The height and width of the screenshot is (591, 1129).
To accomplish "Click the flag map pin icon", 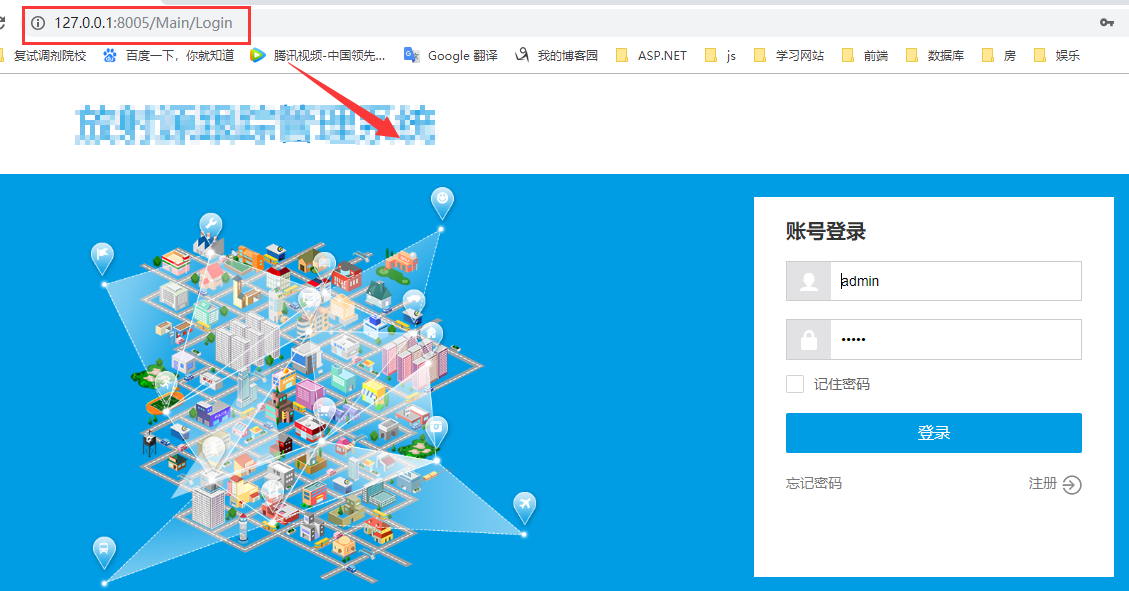I will pyautogui.click(x=102, y=258).
